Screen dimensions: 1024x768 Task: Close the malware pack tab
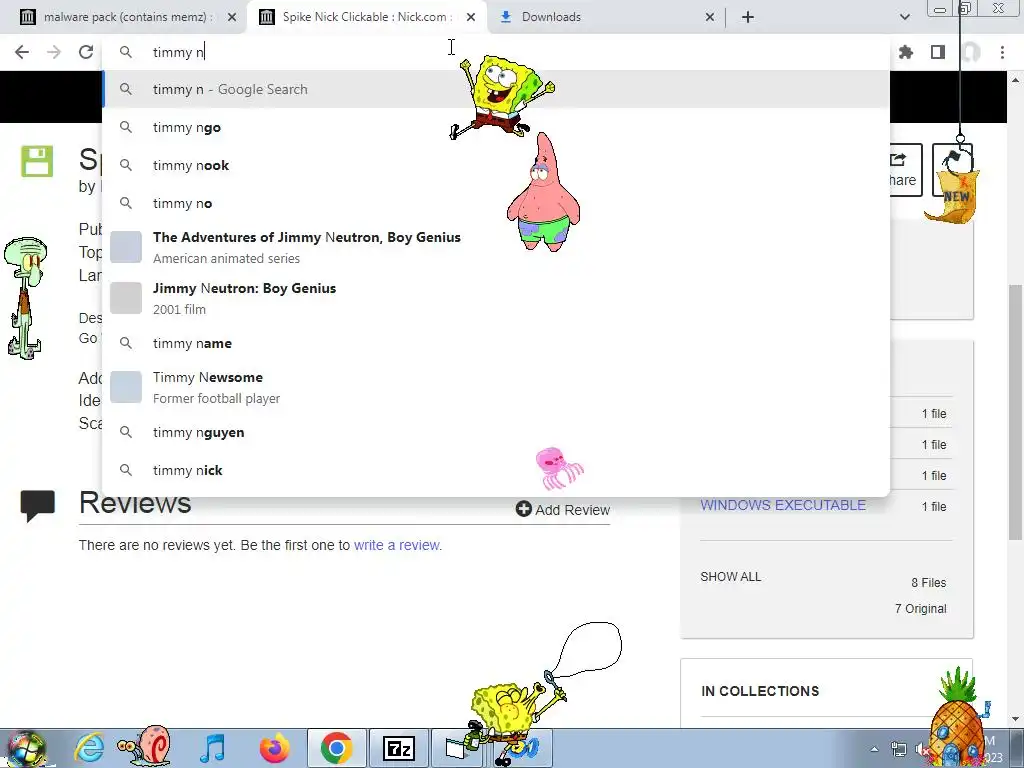coord(232,17)
